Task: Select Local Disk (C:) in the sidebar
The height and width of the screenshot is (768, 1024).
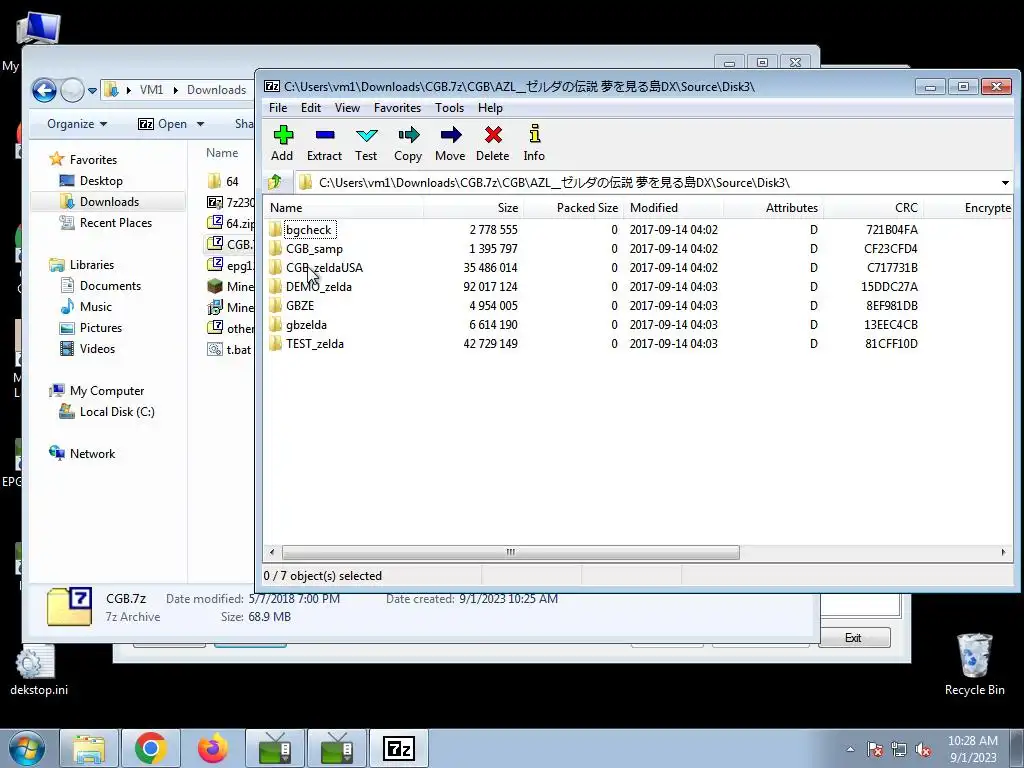Action: click(117, 412)
